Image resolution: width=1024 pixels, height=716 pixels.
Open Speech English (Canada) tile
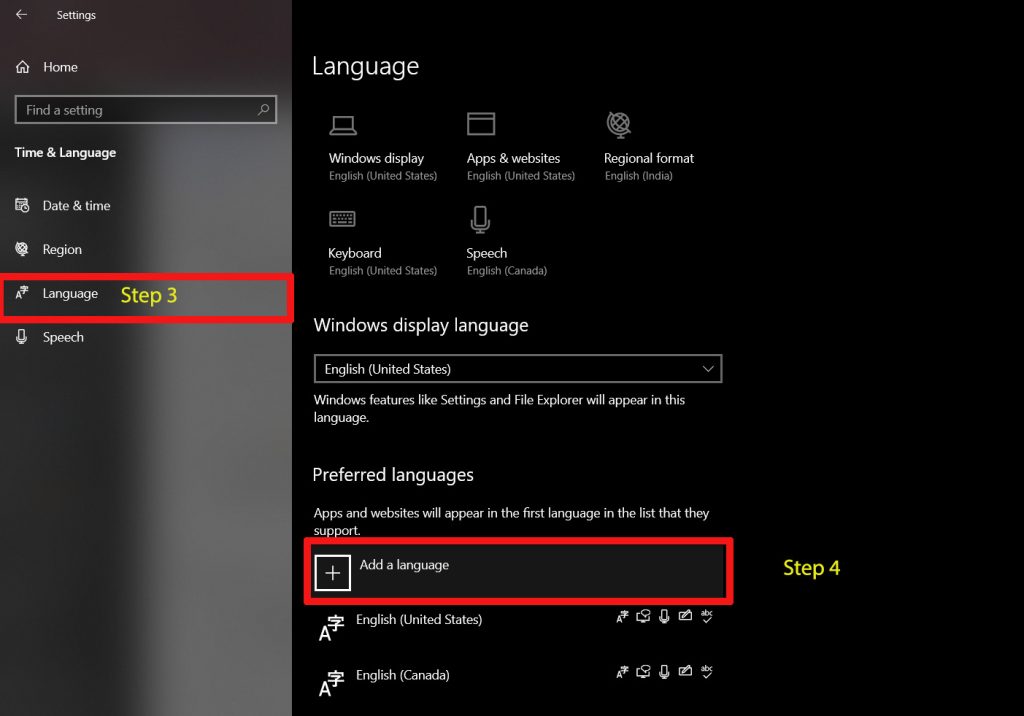point(507,242)
